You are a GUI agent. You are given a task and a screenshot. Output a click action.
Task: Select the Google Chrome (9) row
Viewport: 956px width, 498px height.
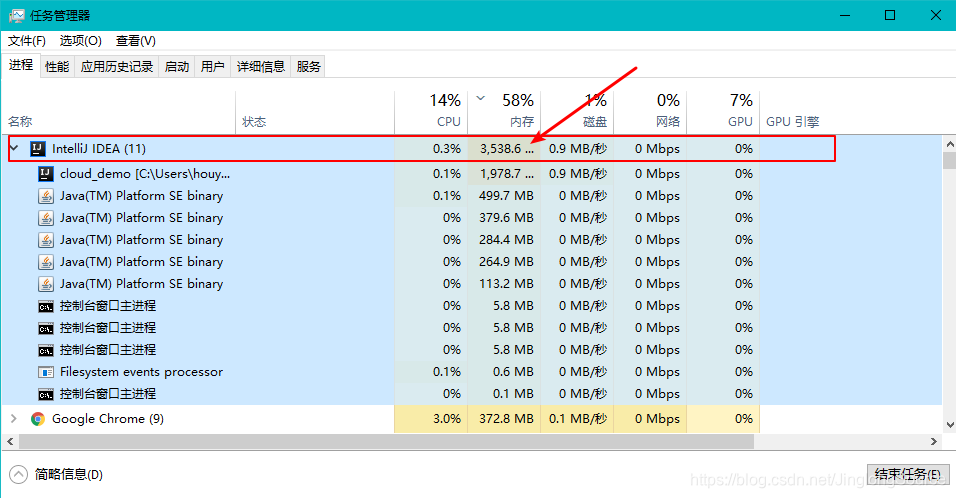(x=473, y=419)
